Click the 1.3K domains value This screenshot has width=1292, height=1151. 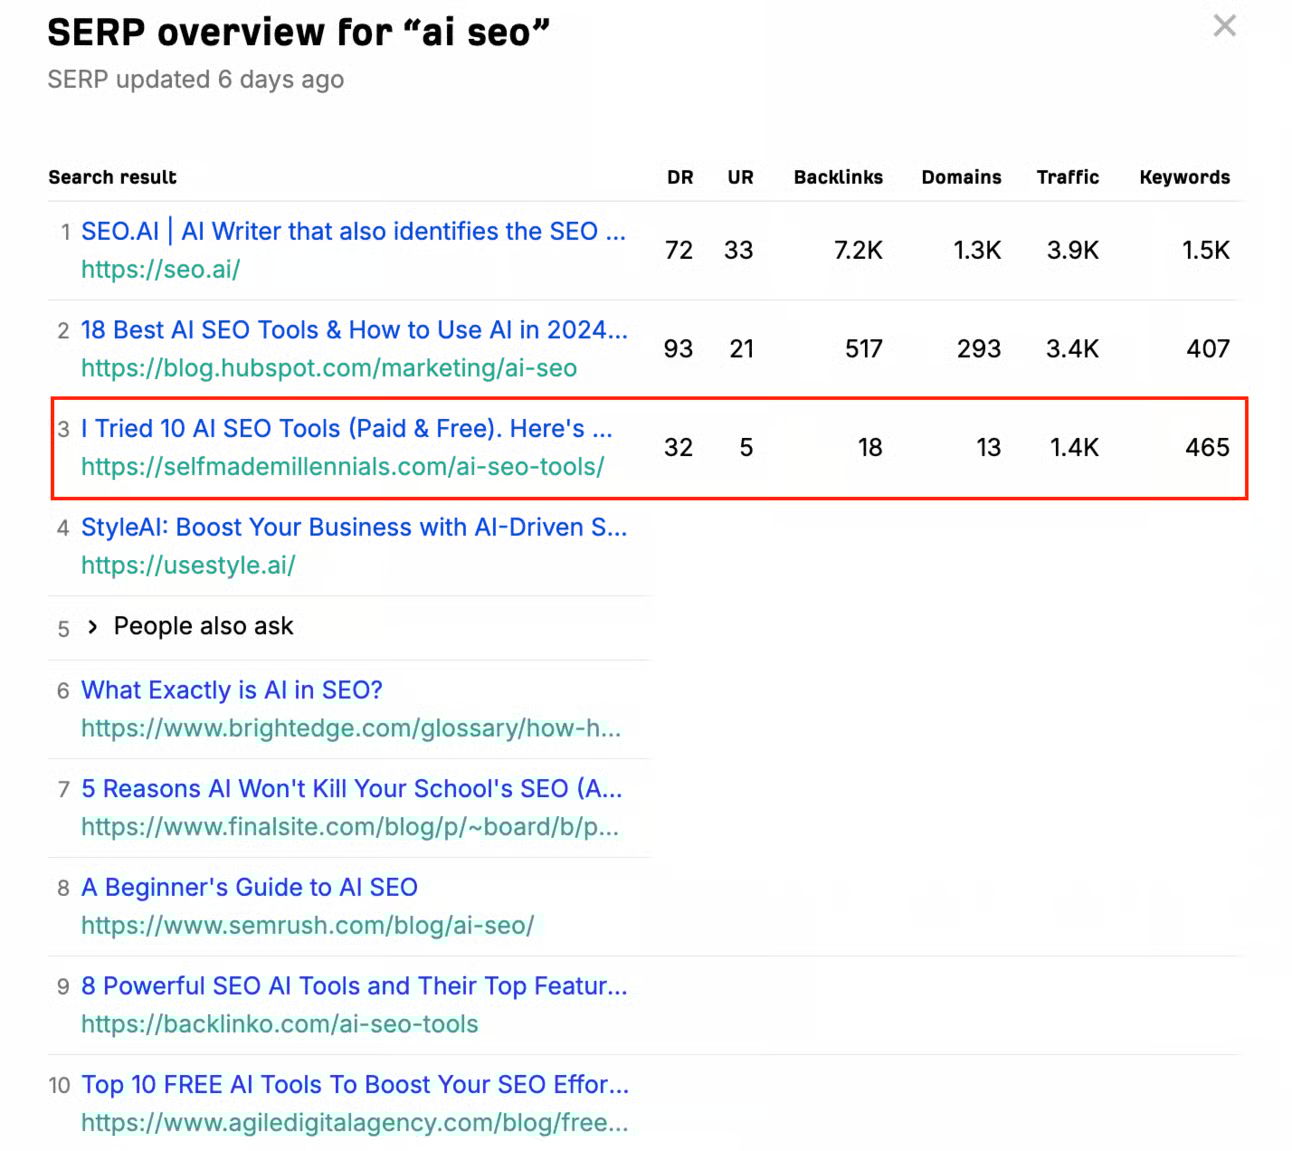(977, 250)
